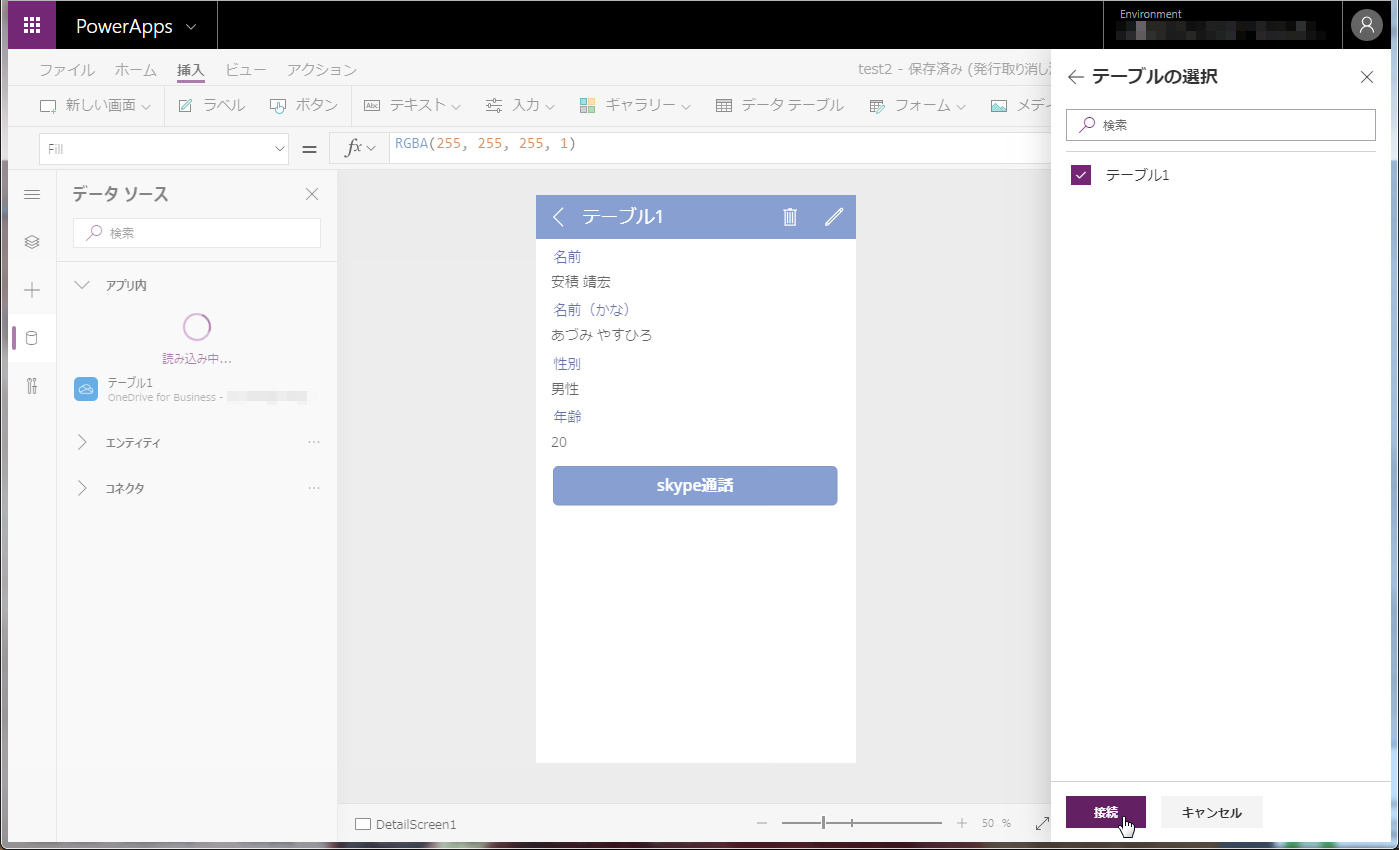
Task: Go back from table selection panel
Action: point(1076,77)
